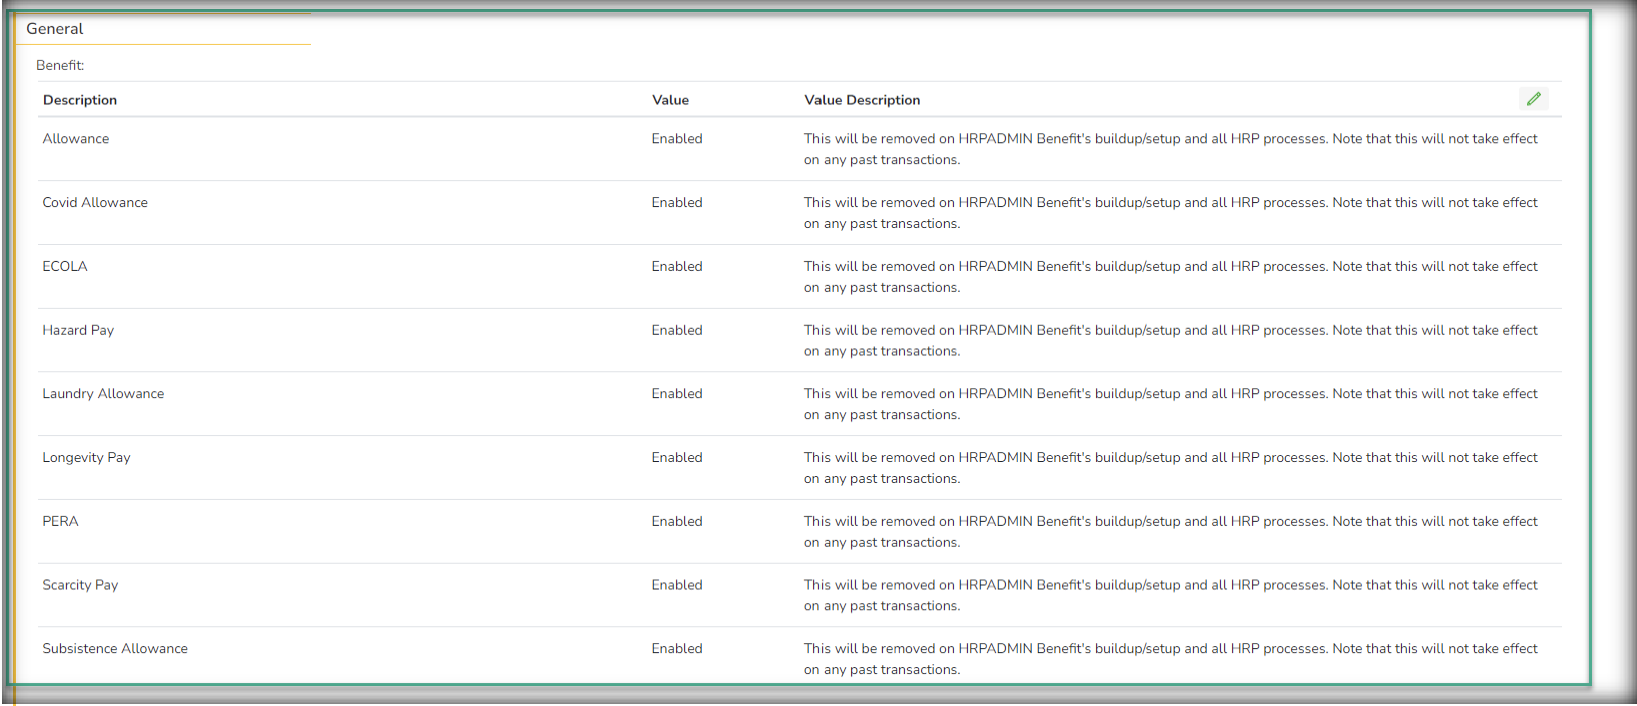Select the ECOLA benefit entry
The width and height of the screenshot is (1637, 706).
(65, 267)
